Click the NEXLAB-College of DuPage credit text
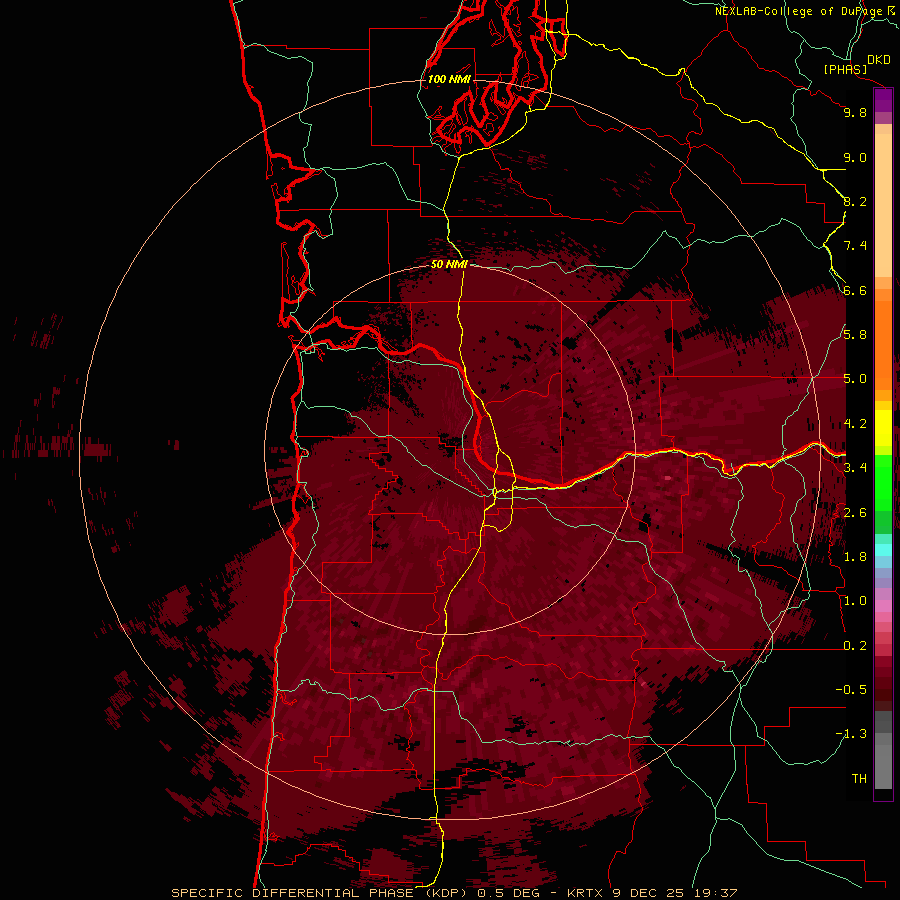This screenshot has height=900, width=900. (799, 11)
